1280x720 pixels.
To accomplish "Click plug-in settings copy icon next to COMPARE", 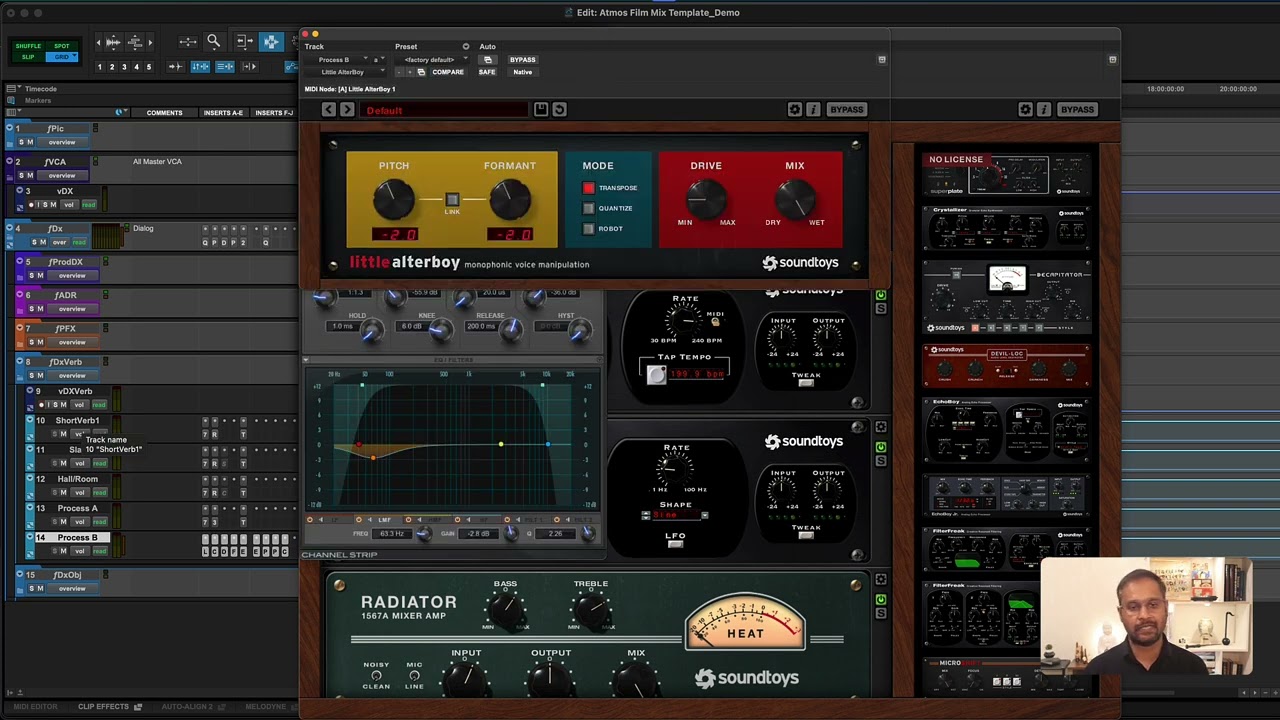I will pyautogui.click(x=421, y=72).
